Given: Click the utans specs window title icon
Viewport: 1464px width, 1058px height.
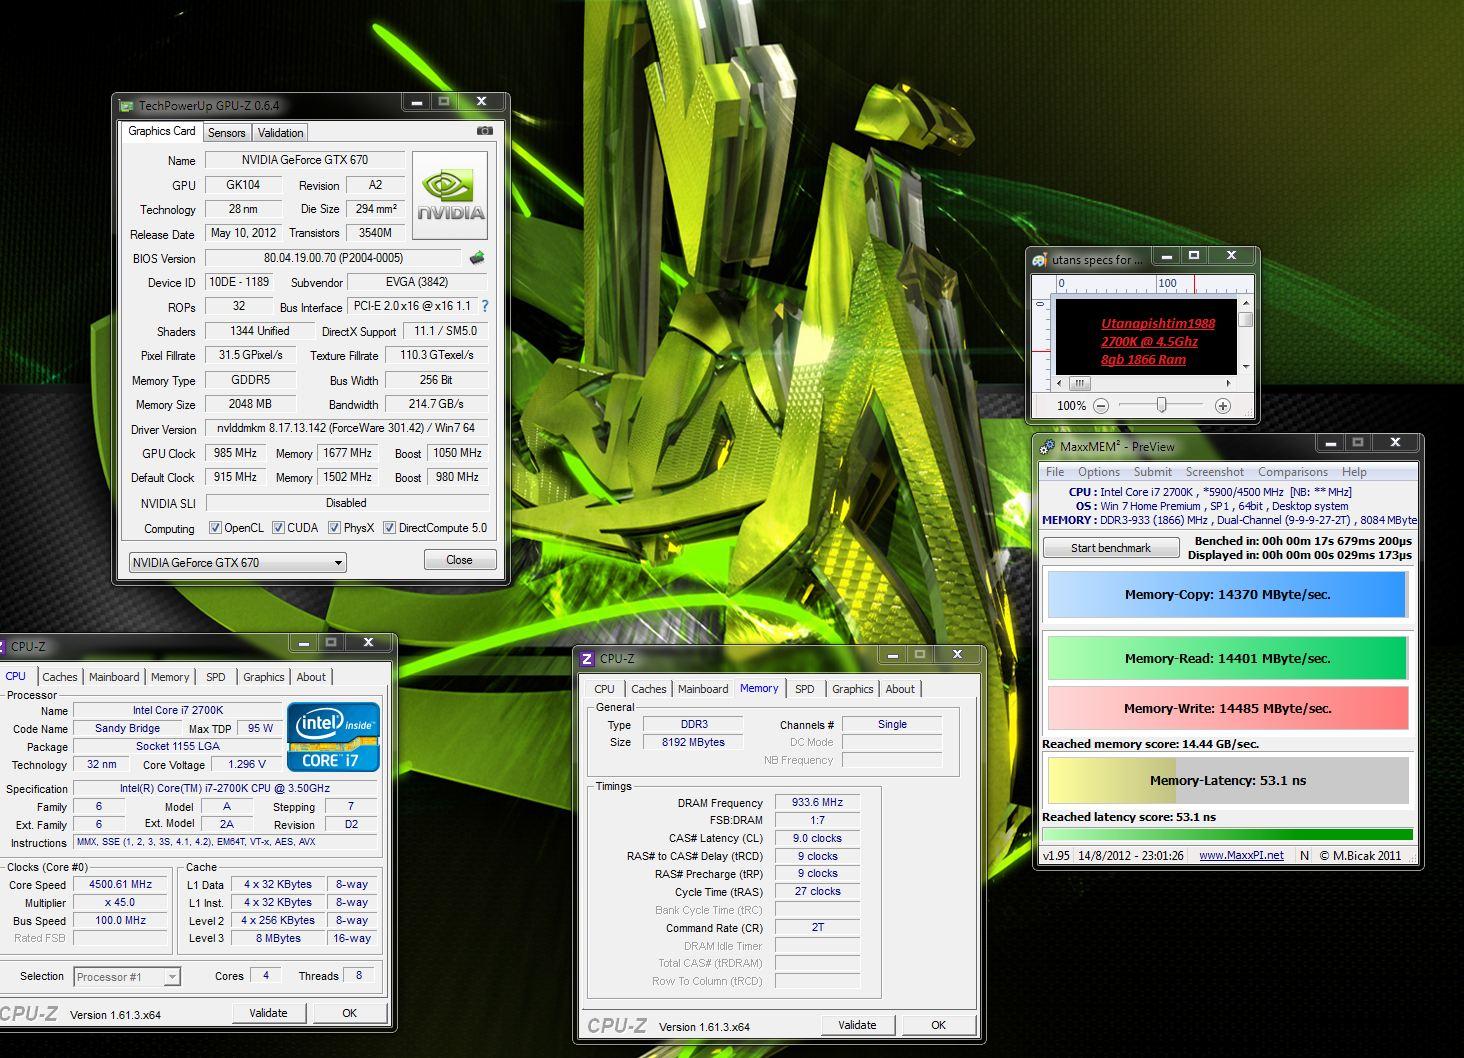Looking at the screenshot, I should pyautogui.click(x=1040, y=259).
